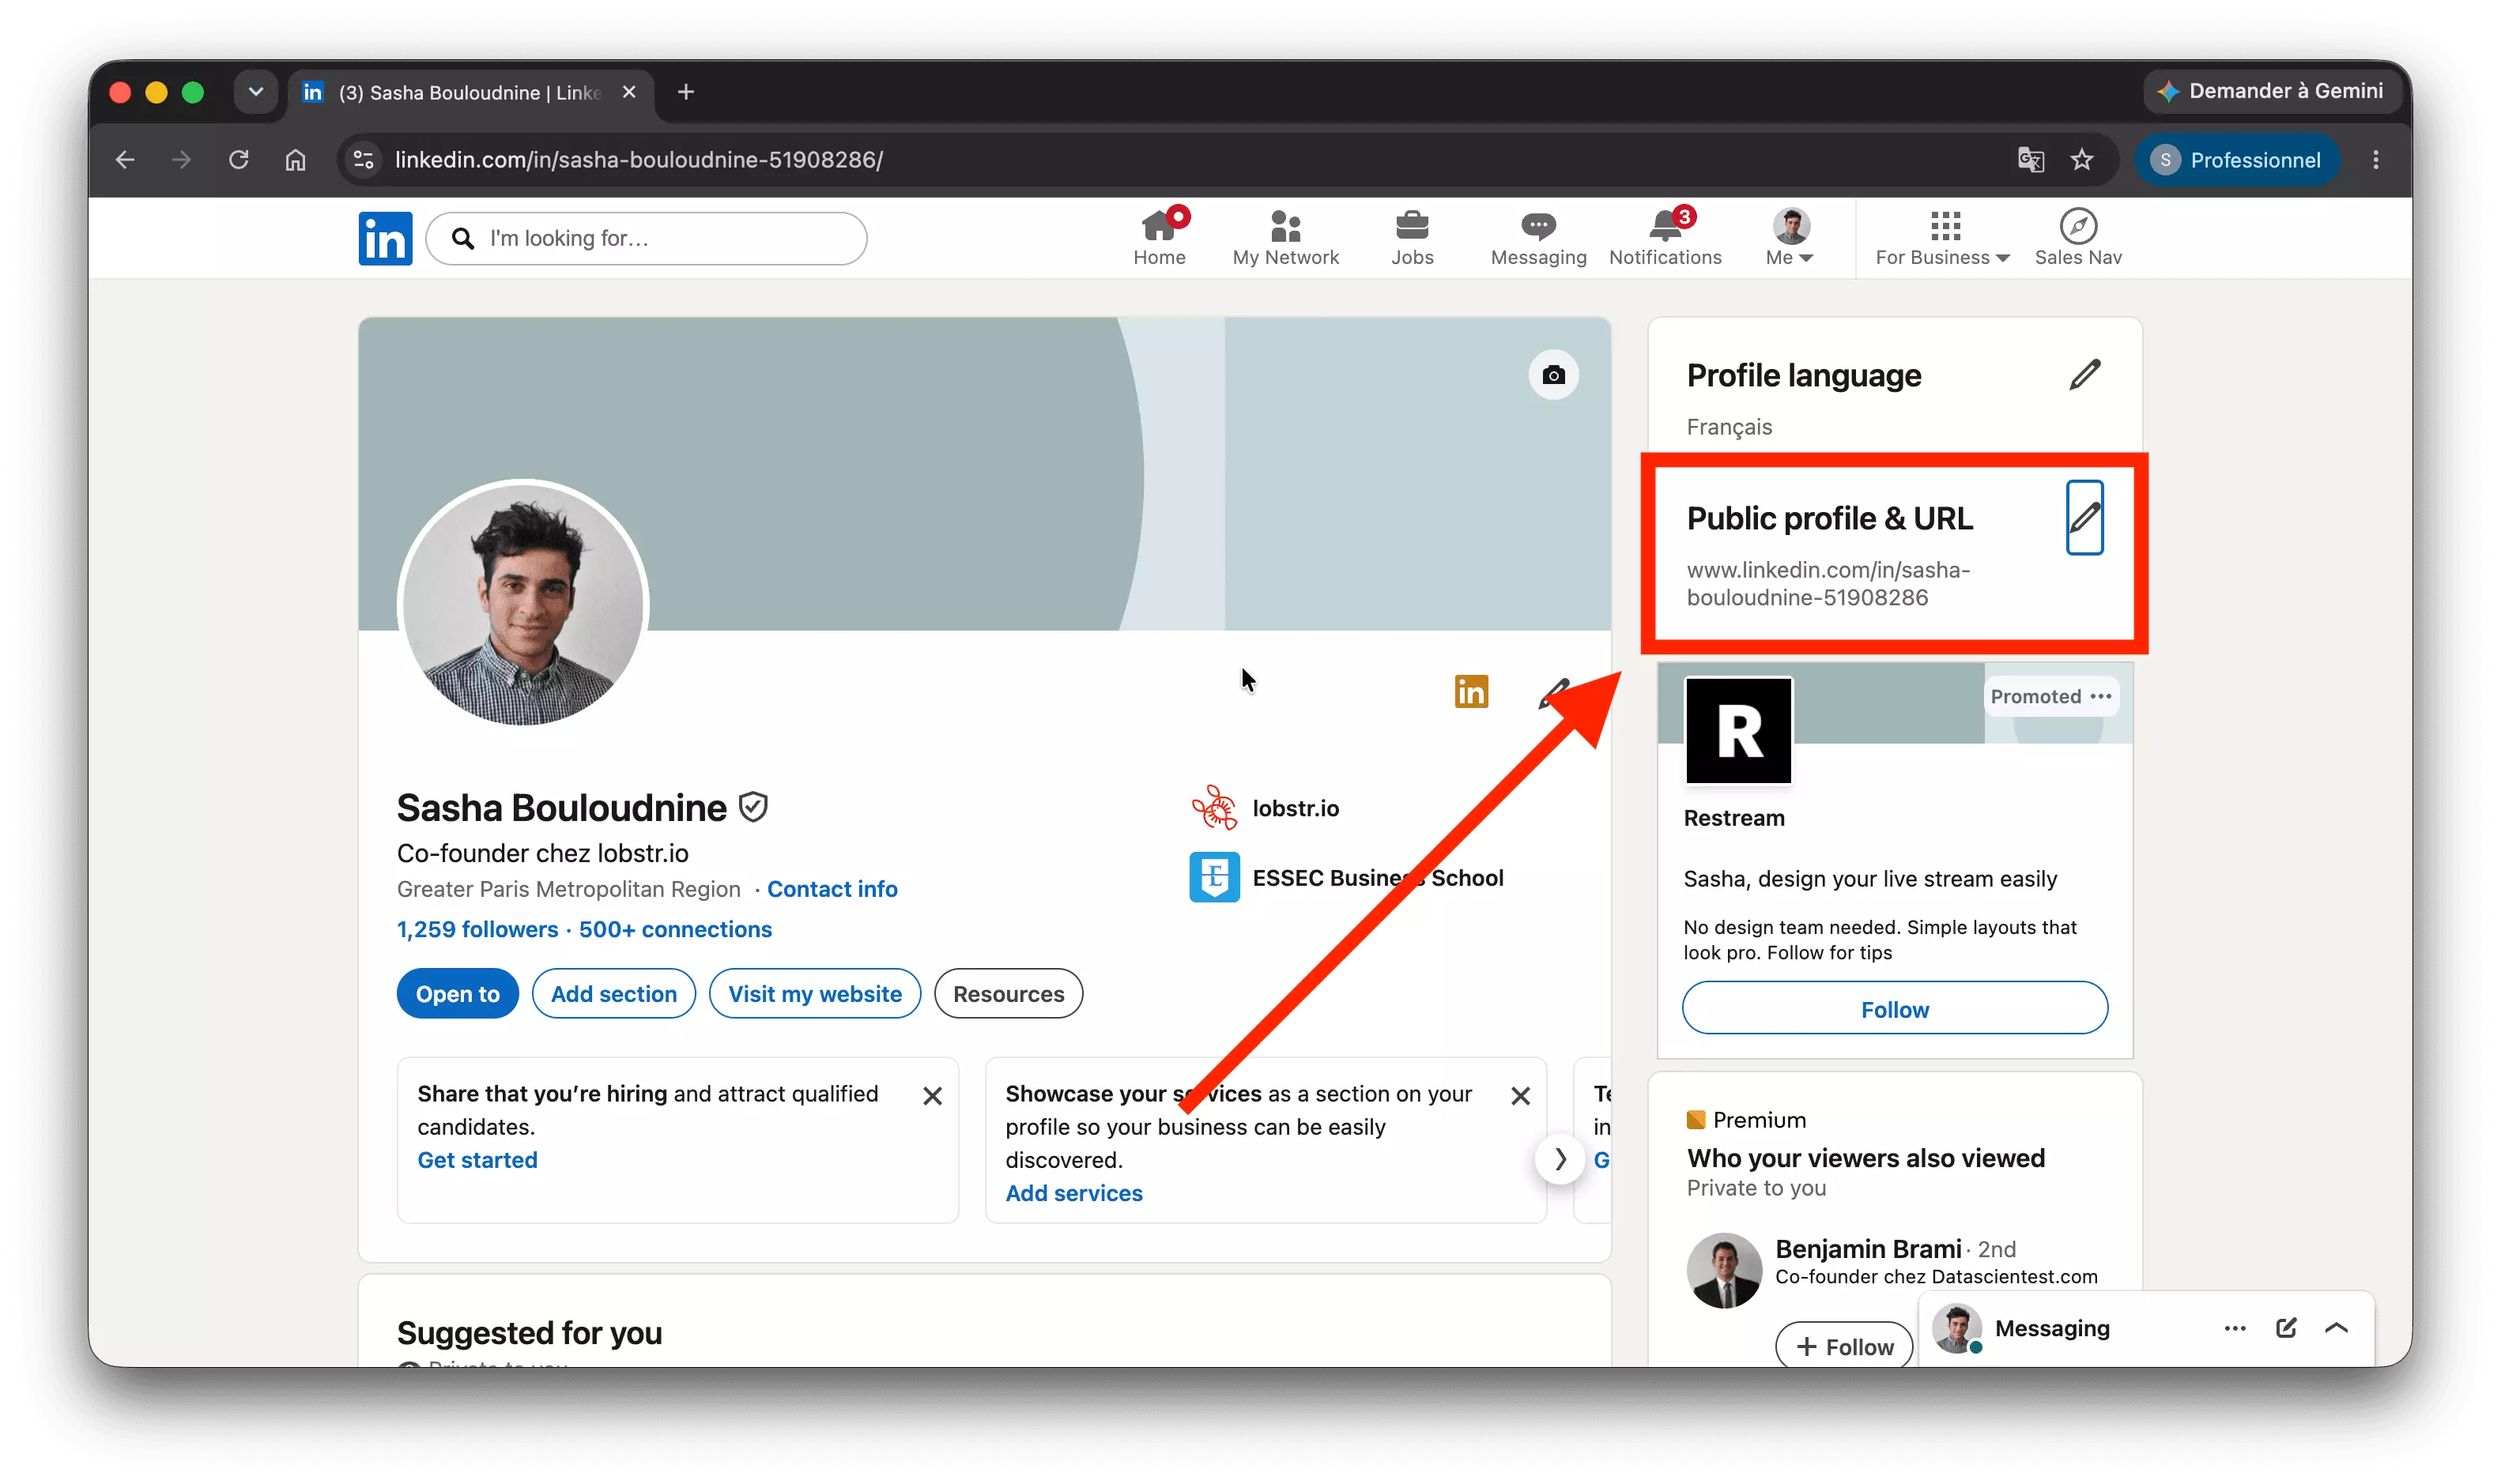Edit Profile language pencil

(x=2084, y=375)
